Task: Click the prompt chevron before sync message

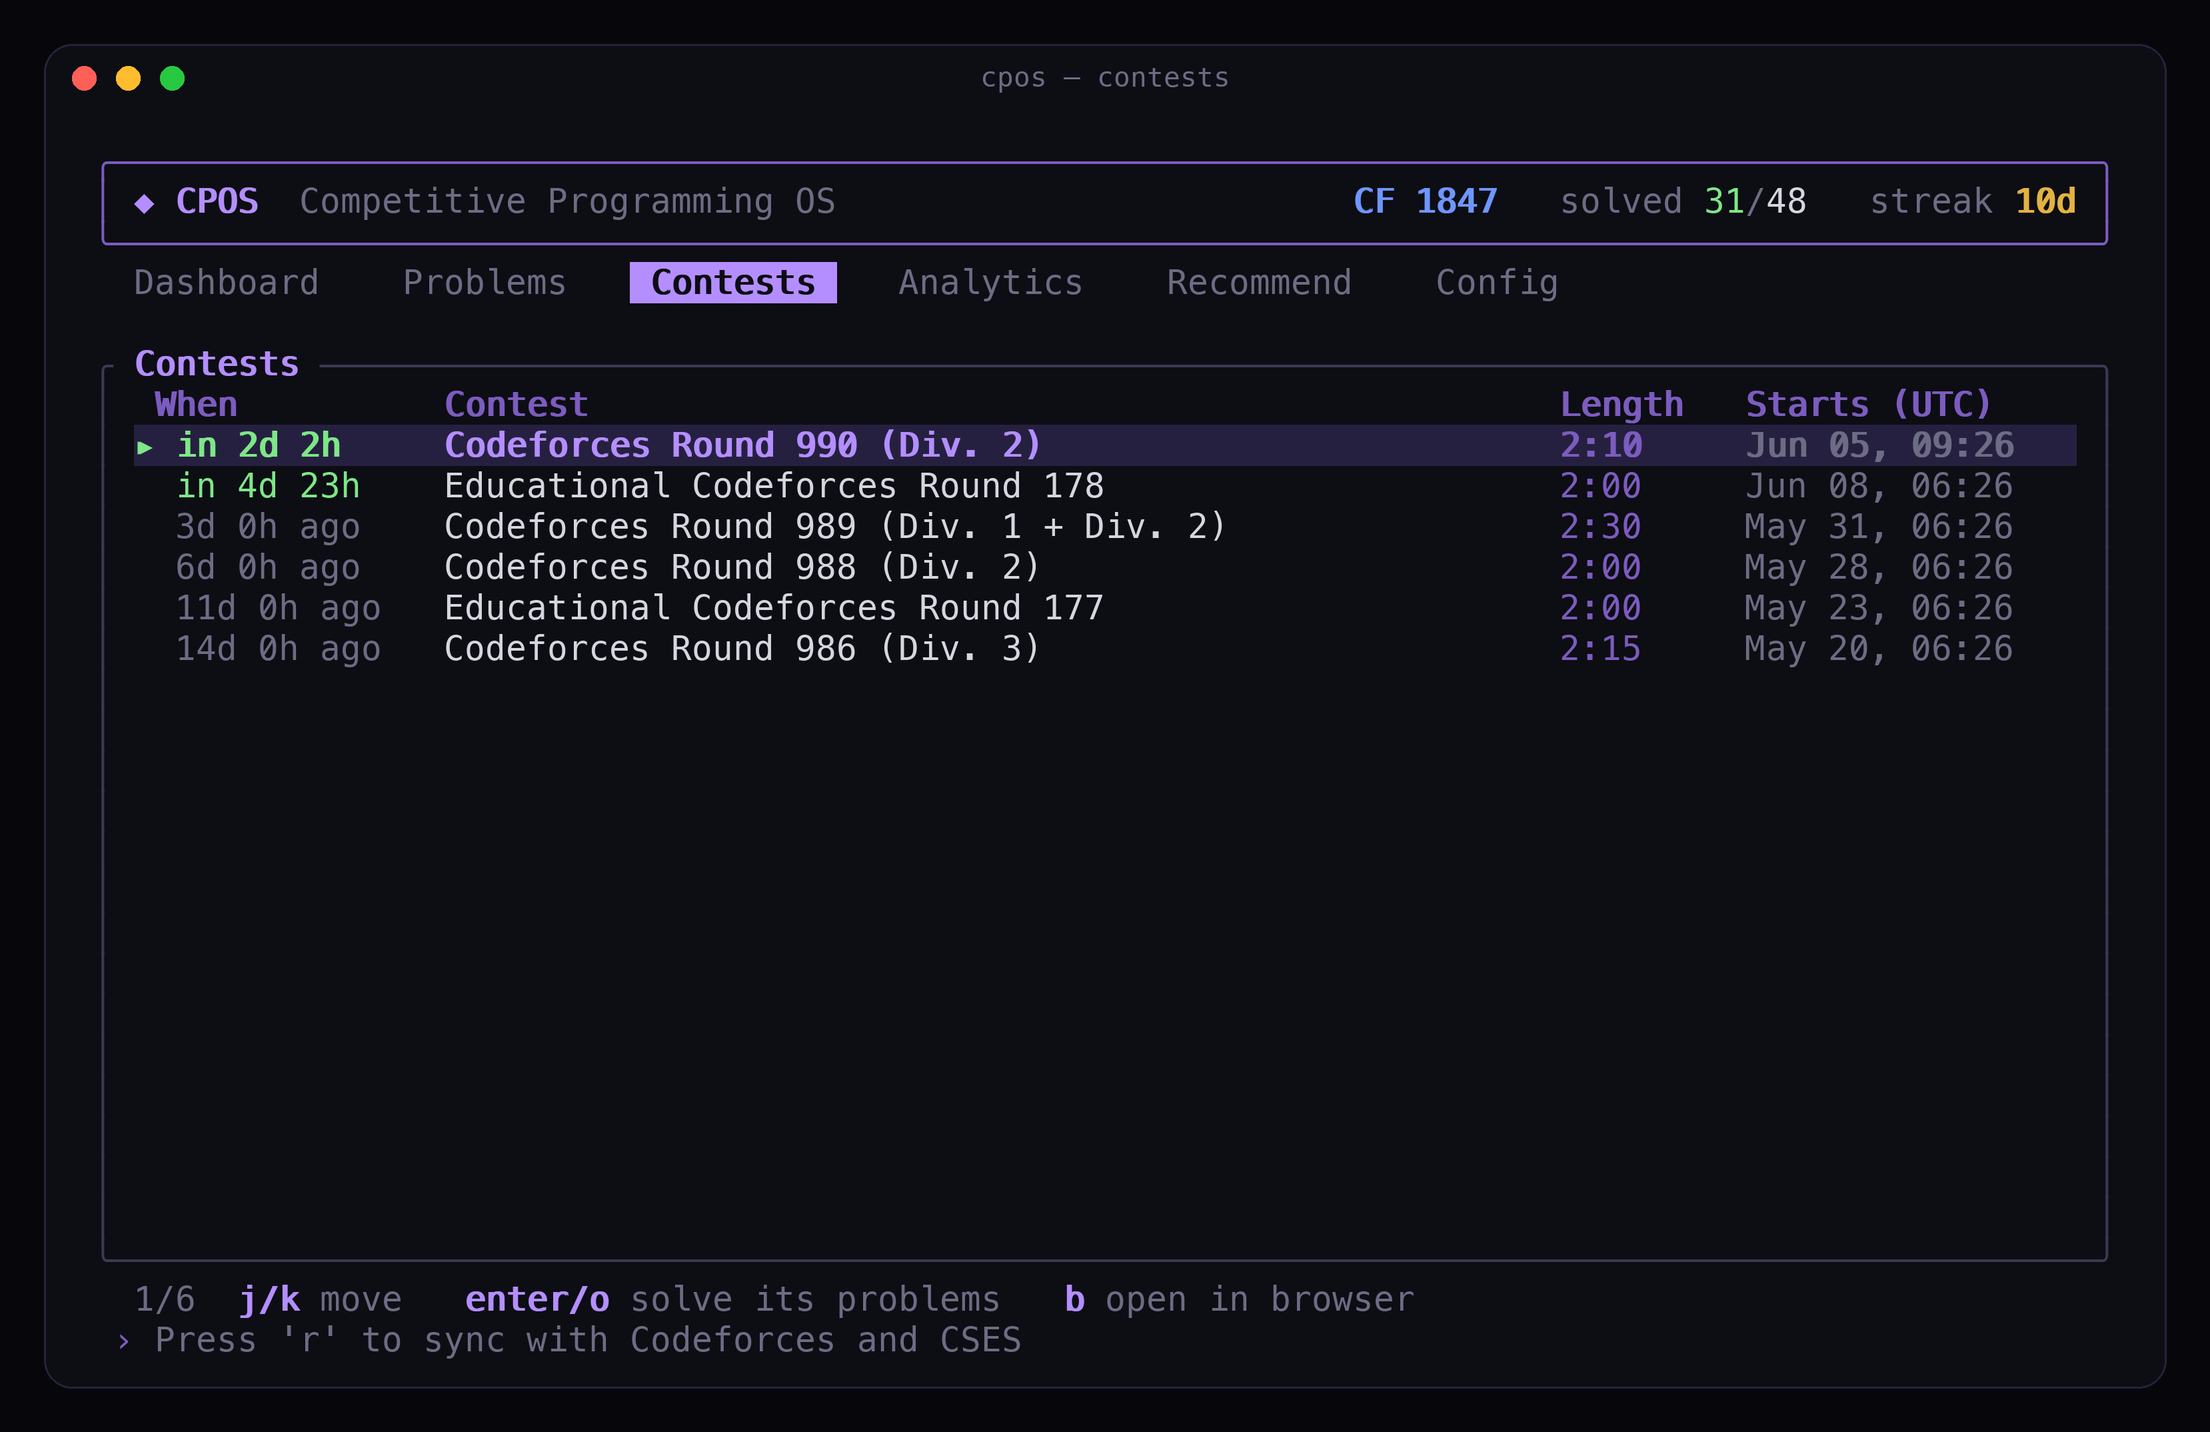Action: pyautogui.click(x=124, y=1341)
